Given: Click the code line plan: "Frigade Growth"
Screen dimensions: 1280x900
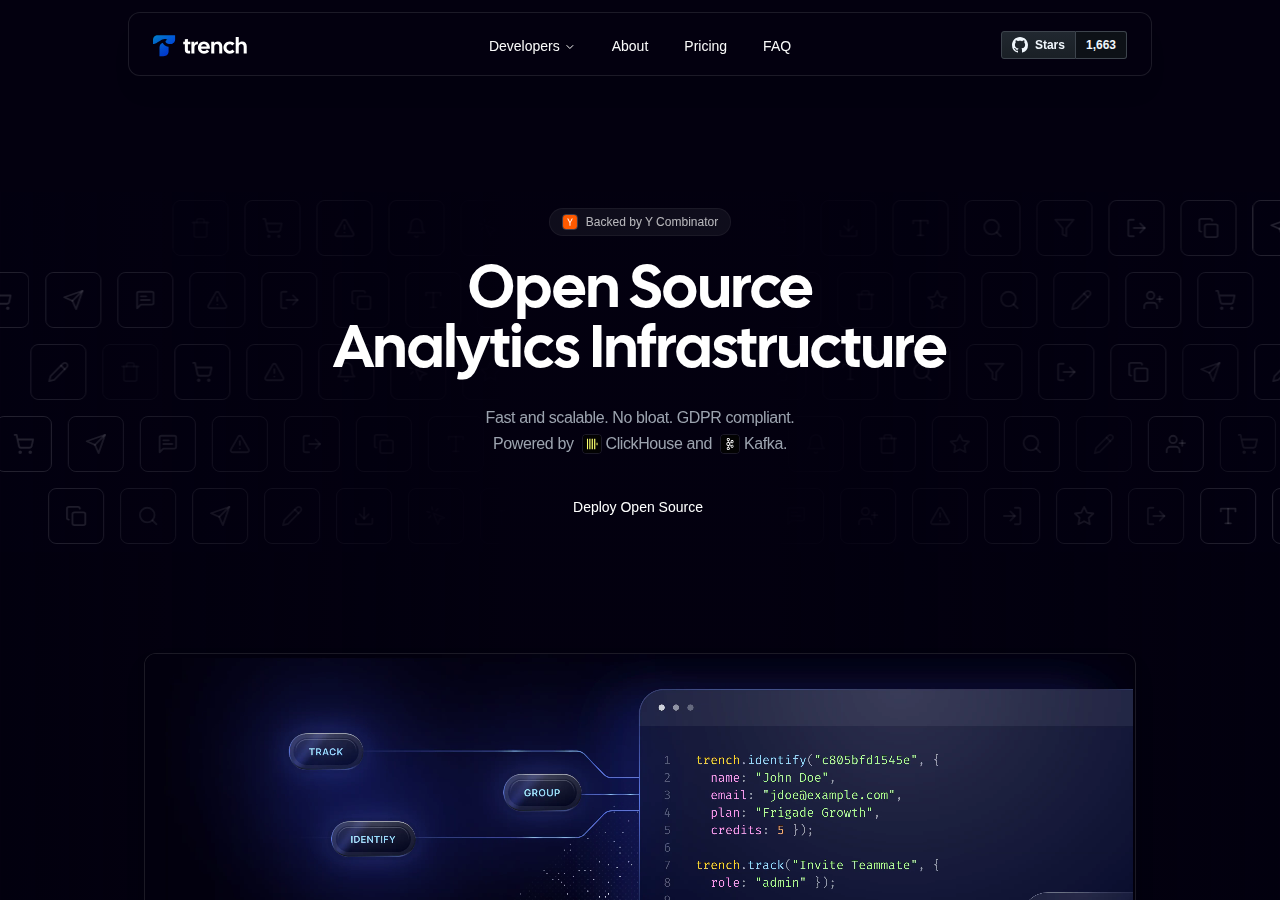Looking at the screenshot, I should 796,813.
